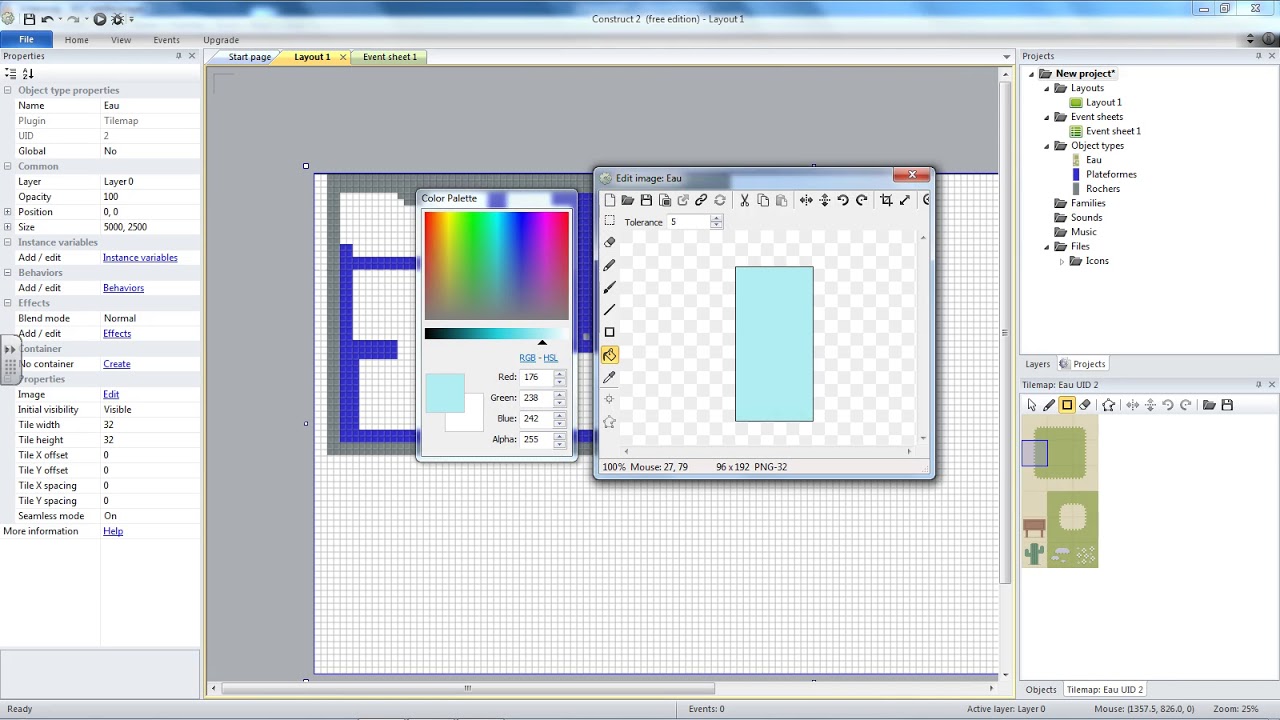Click the Behaviors link
This screenshot has width=1280, height=720.
(x=123, y=288)
